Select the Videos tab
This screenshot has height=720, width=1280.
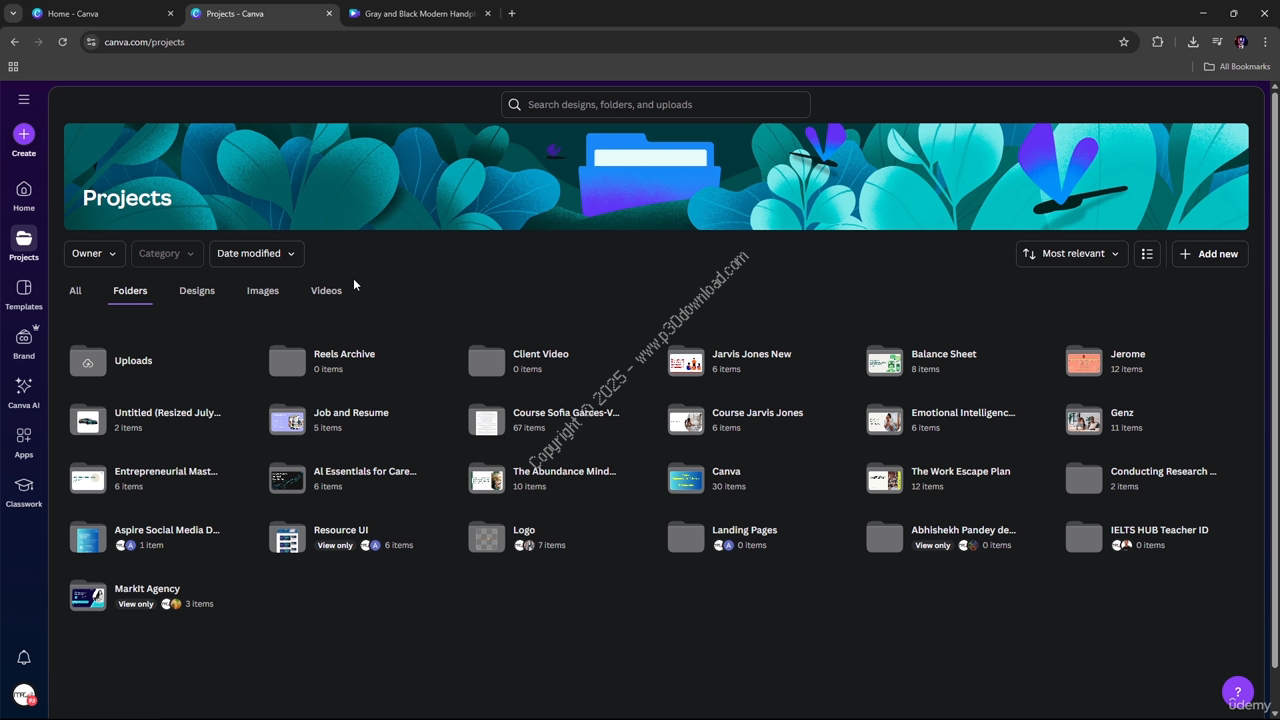[x=326, y=291]
